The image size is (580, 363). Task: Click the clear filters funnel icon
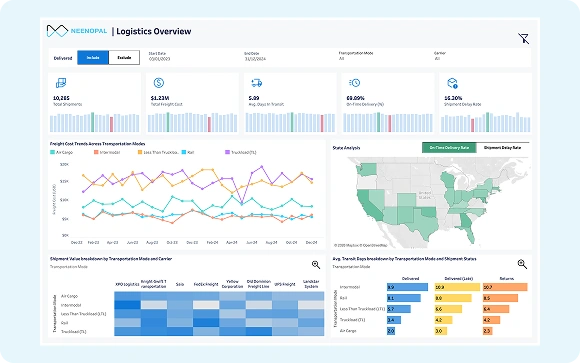[523, 38]
